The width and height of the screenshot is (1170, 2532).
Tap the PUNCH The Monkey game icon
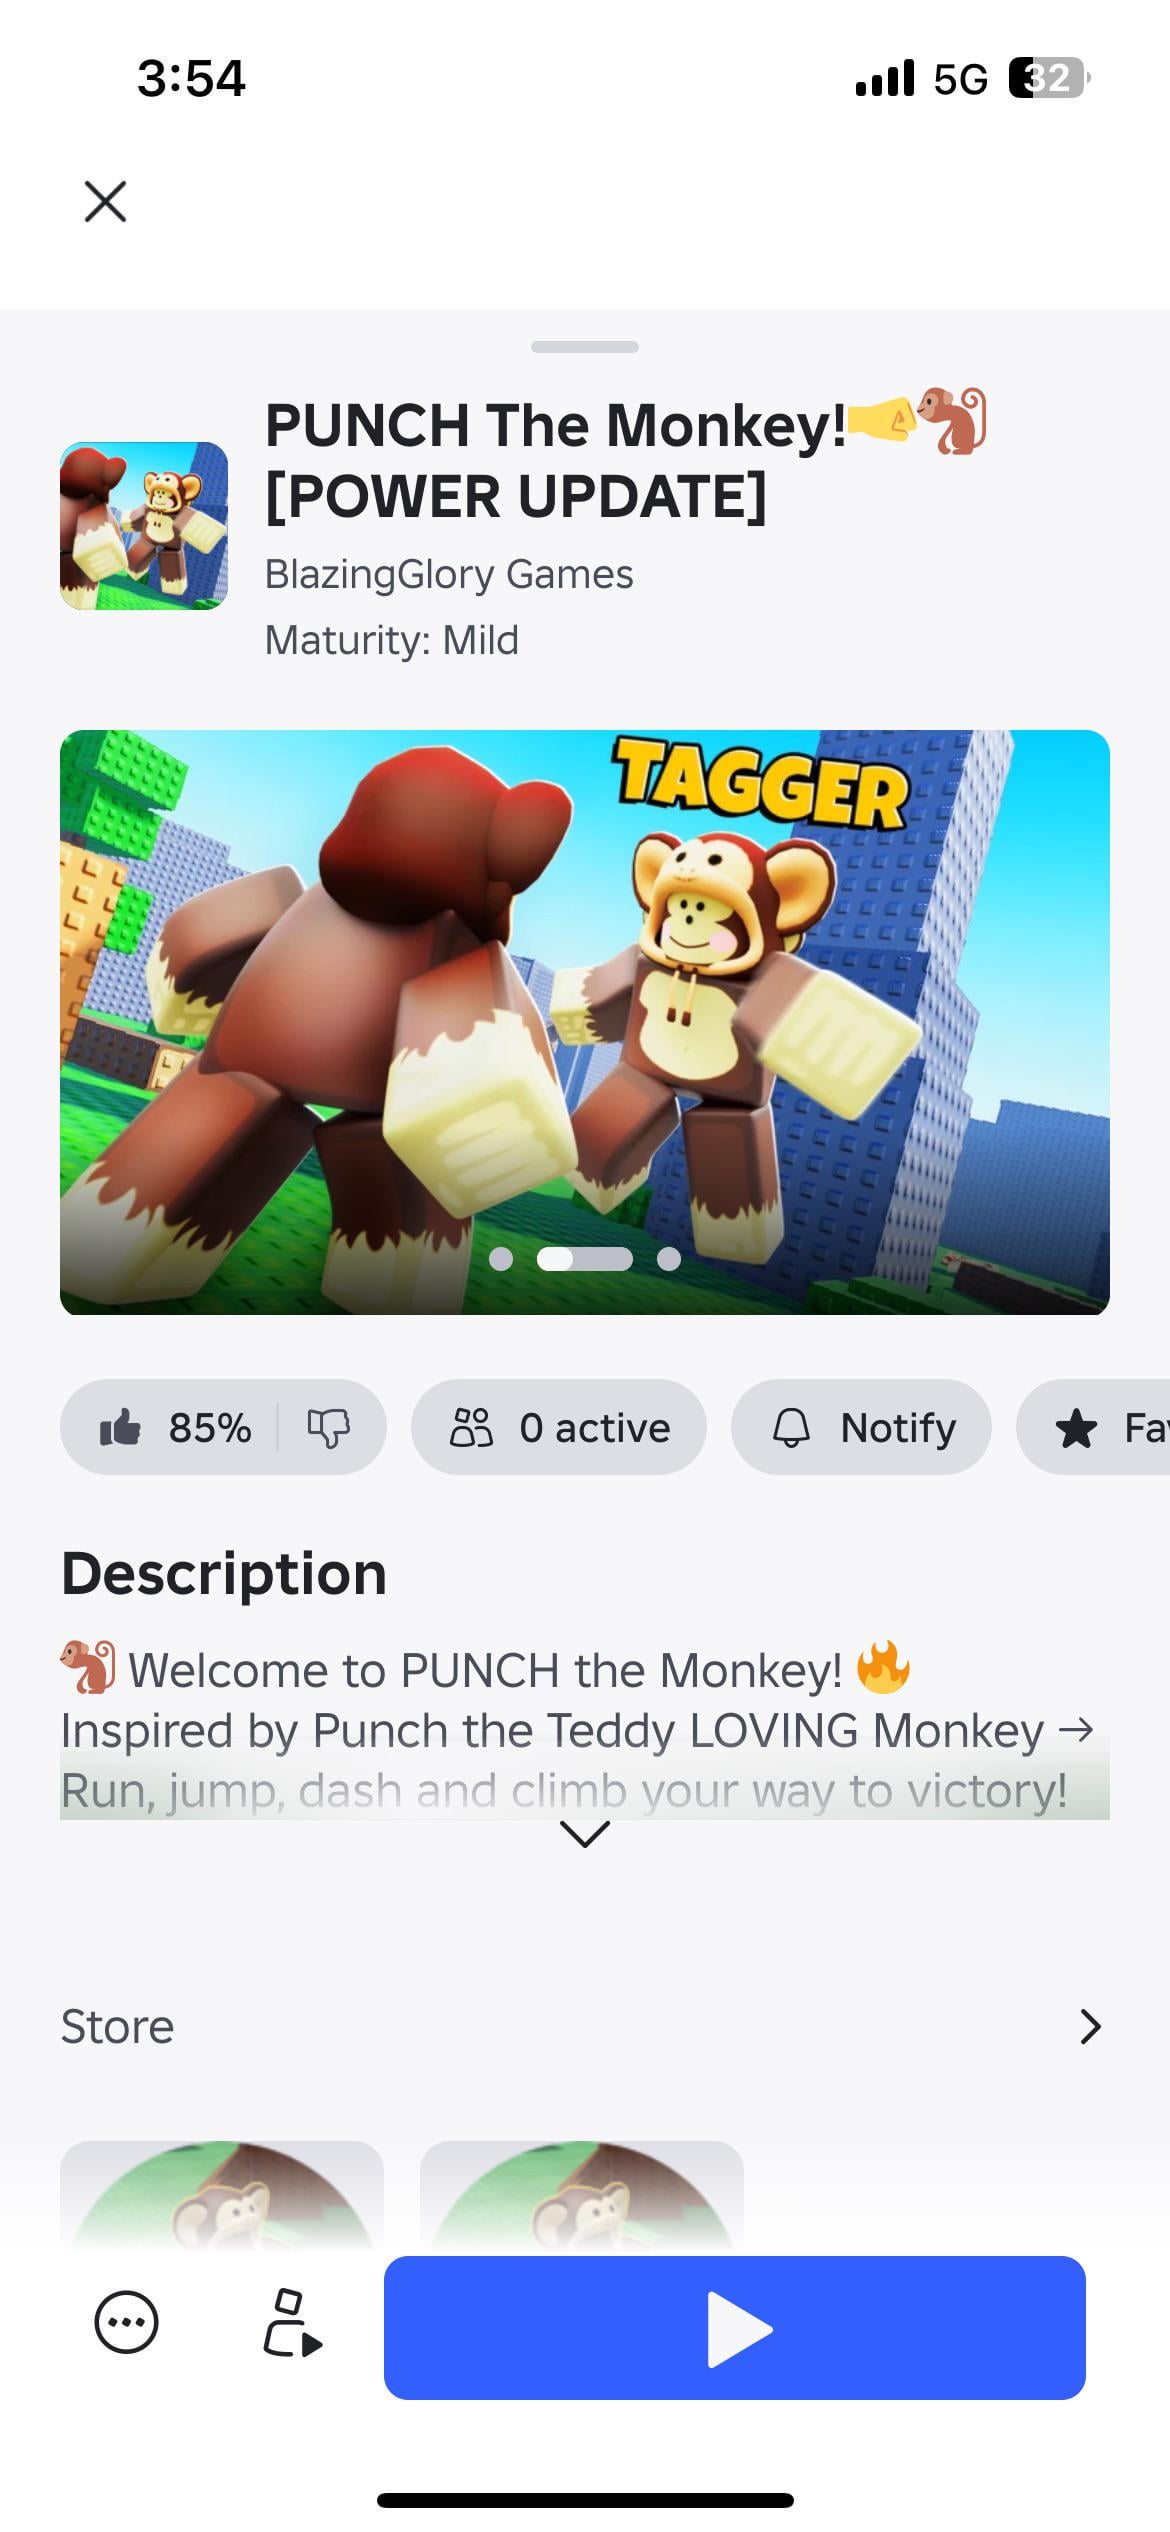pyautogui.click(x=144, y=526)
